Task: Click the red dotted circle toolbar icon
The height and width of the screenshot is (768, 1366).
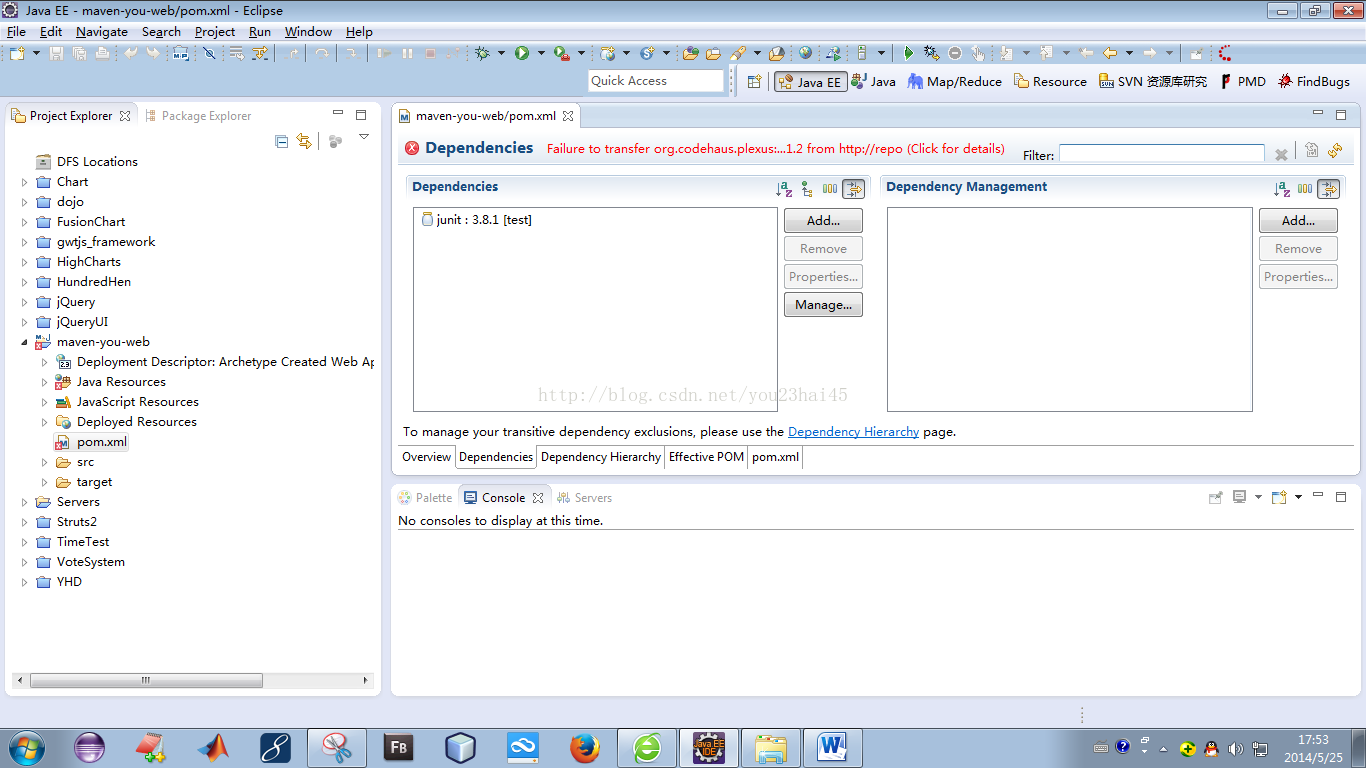Action: click(1225, 53)
